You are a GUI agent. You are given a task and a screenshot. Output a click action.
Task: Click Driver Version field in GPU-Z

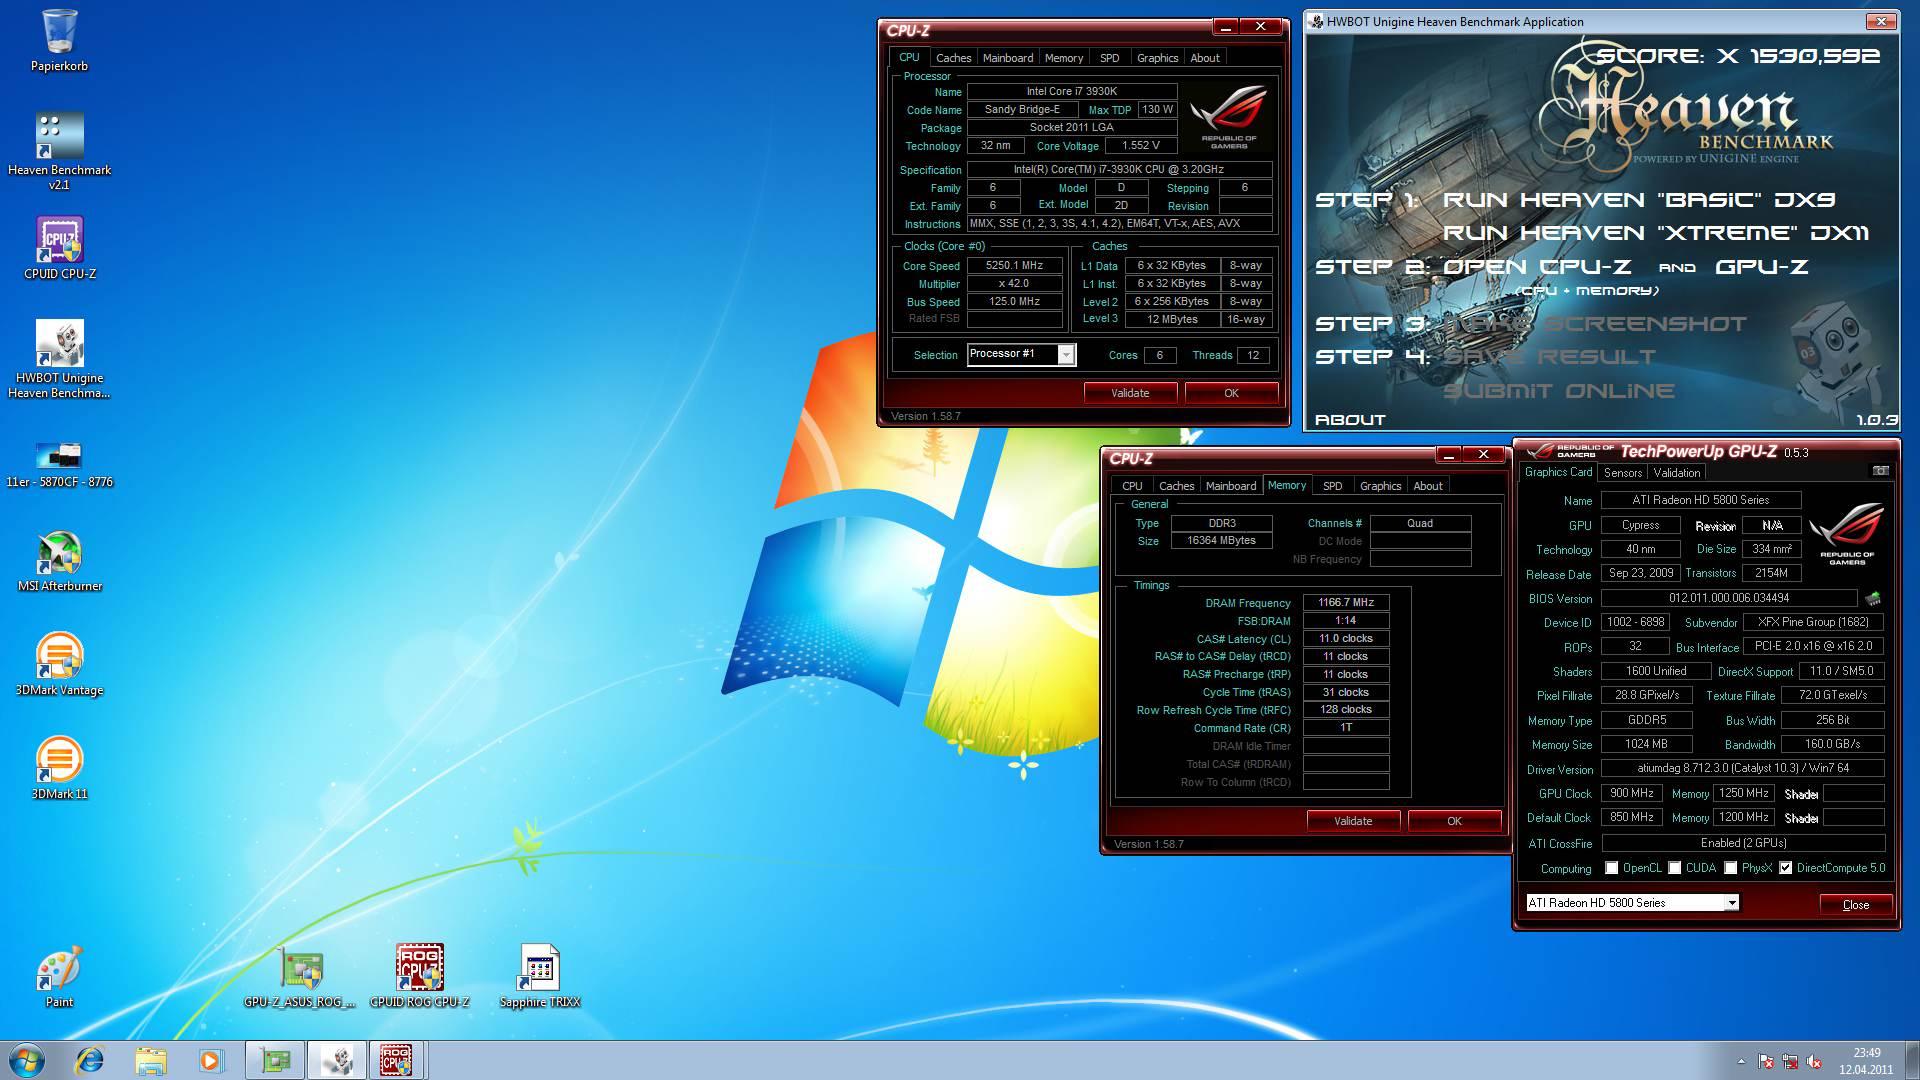click(x=1743, y=769)
